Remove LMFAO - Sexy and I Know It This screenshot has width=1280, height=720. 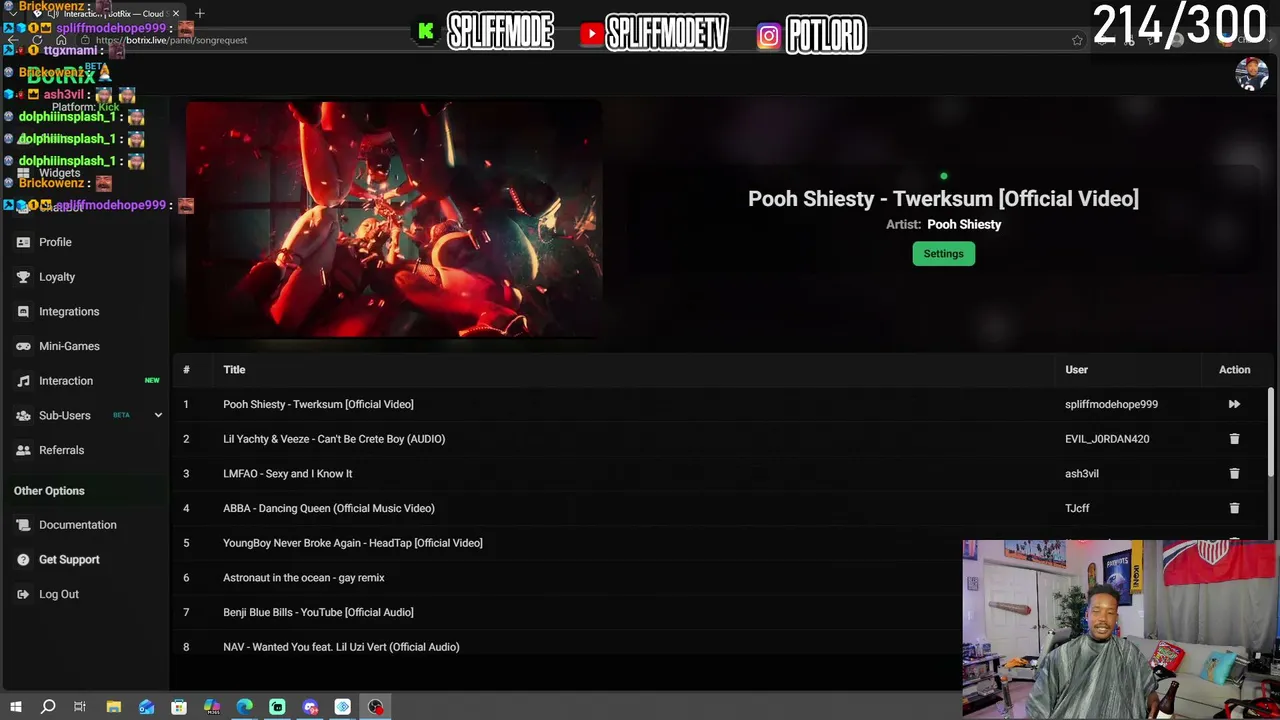coord(1234,474)
